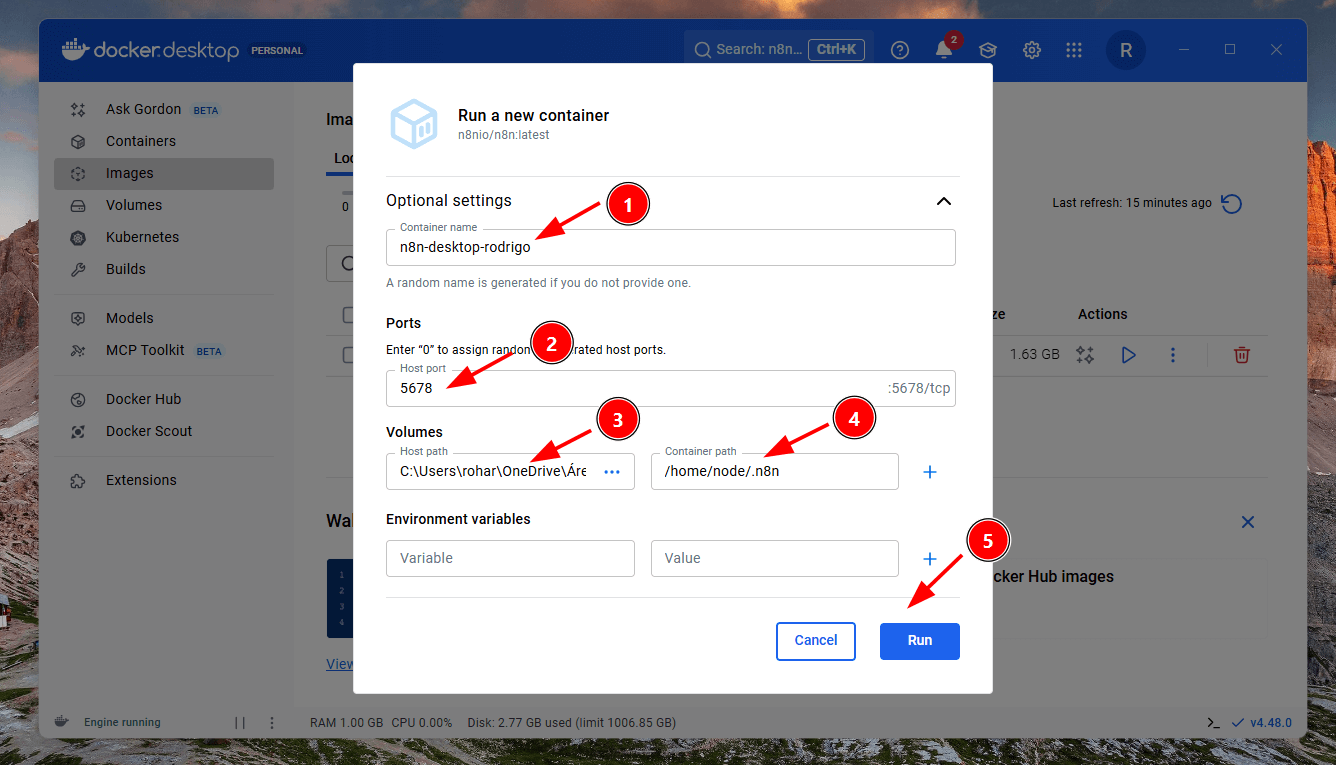Screen dimensions: 1336x765
Task: Open the Learning center graduation cap icon
Action: tap(988, 50)
